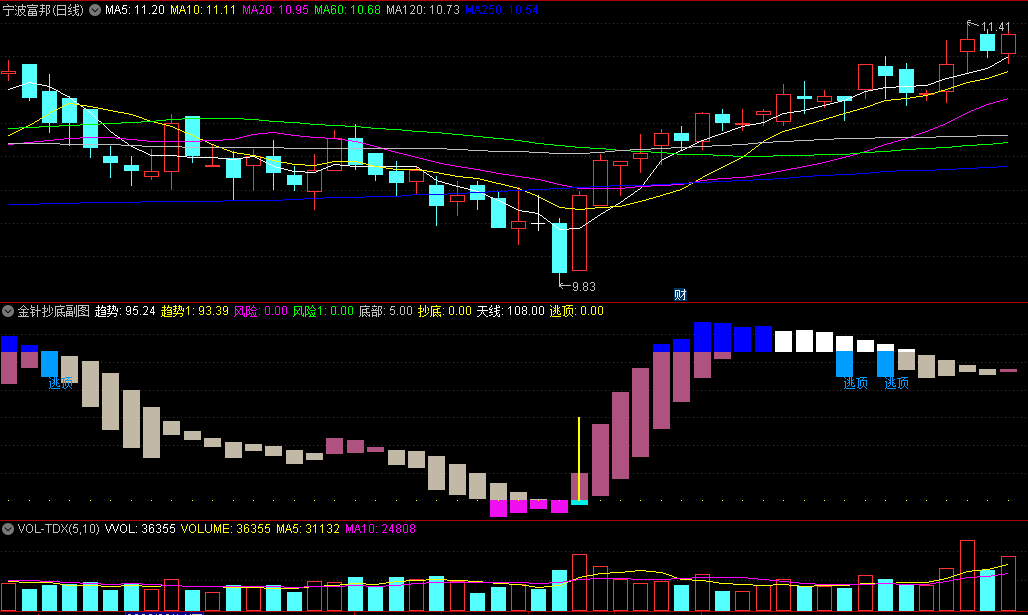
Task: Click the MA20: 10.95 label
Action: point(275,10)
